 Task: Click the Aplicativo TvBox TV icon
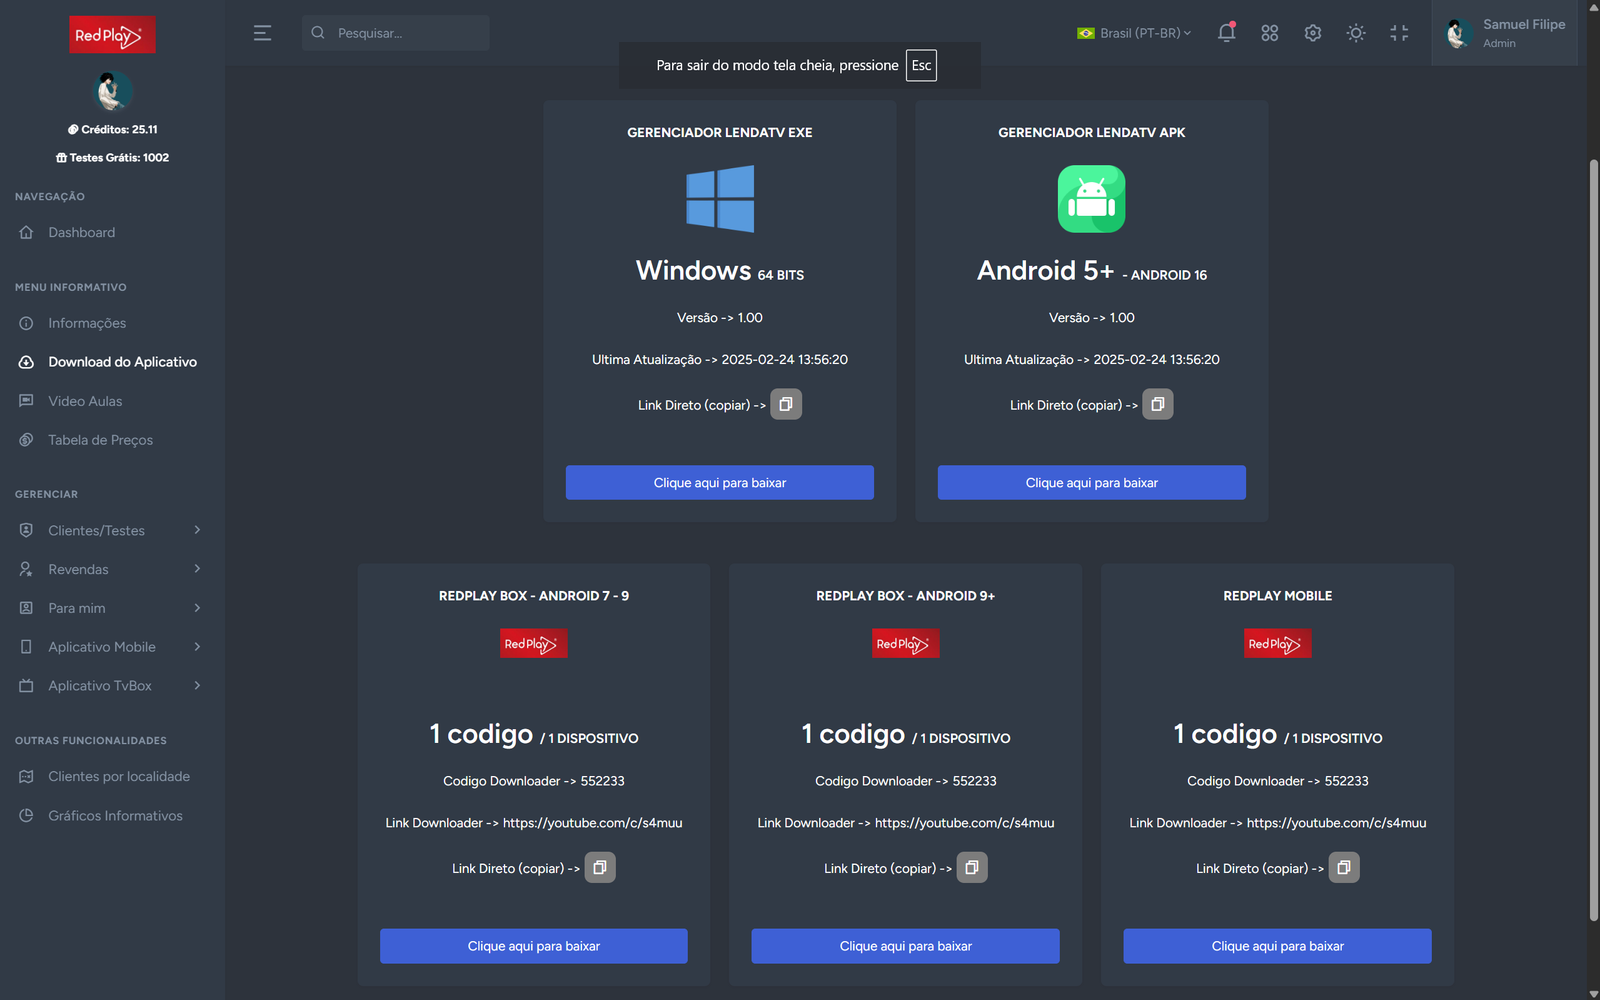click(26, 686)
